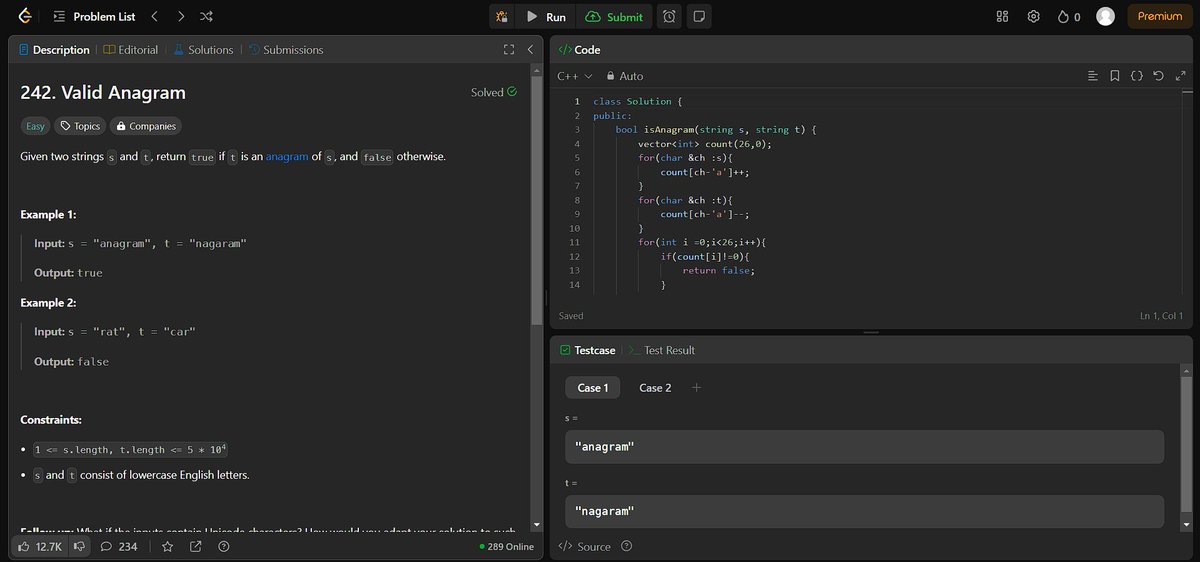Viewport: 1200px width, 562px height.
Task: Toggle the Auto lock setting
Action: pos(625,76)
